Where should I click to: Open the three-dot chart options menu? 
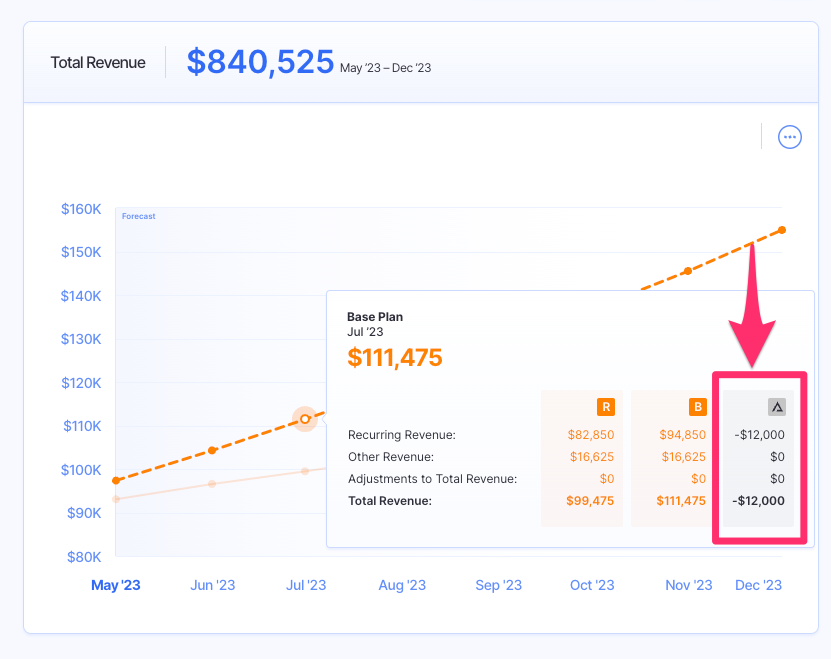(x=790, y=137)
